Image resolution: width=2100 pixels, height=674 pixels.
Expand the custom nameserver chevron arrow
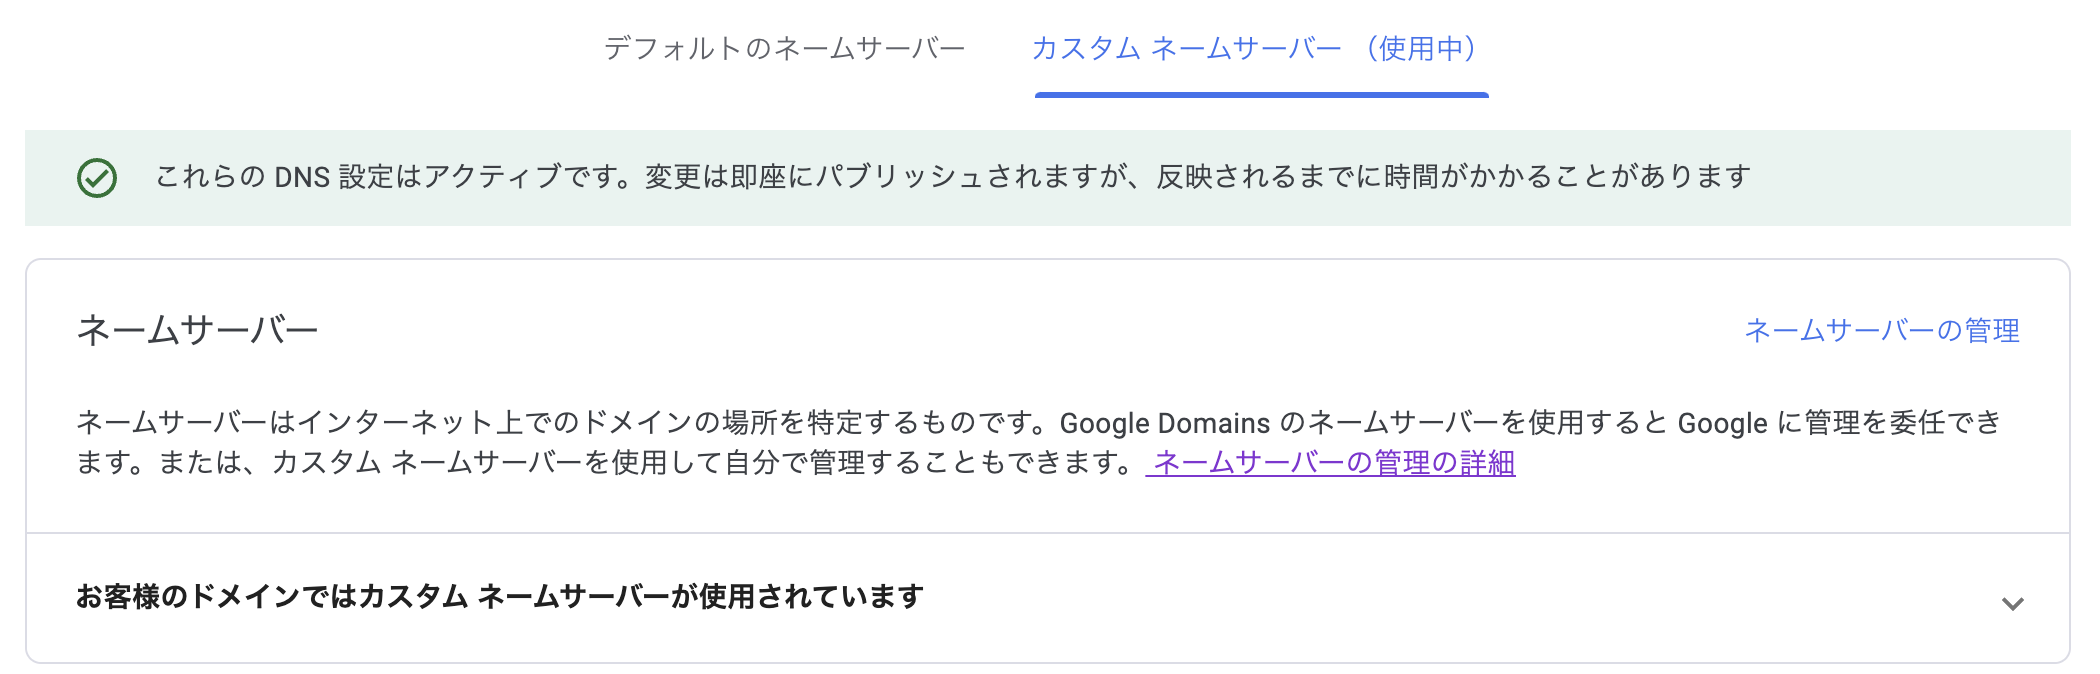pyautogui.click(x=2012, y=603)
